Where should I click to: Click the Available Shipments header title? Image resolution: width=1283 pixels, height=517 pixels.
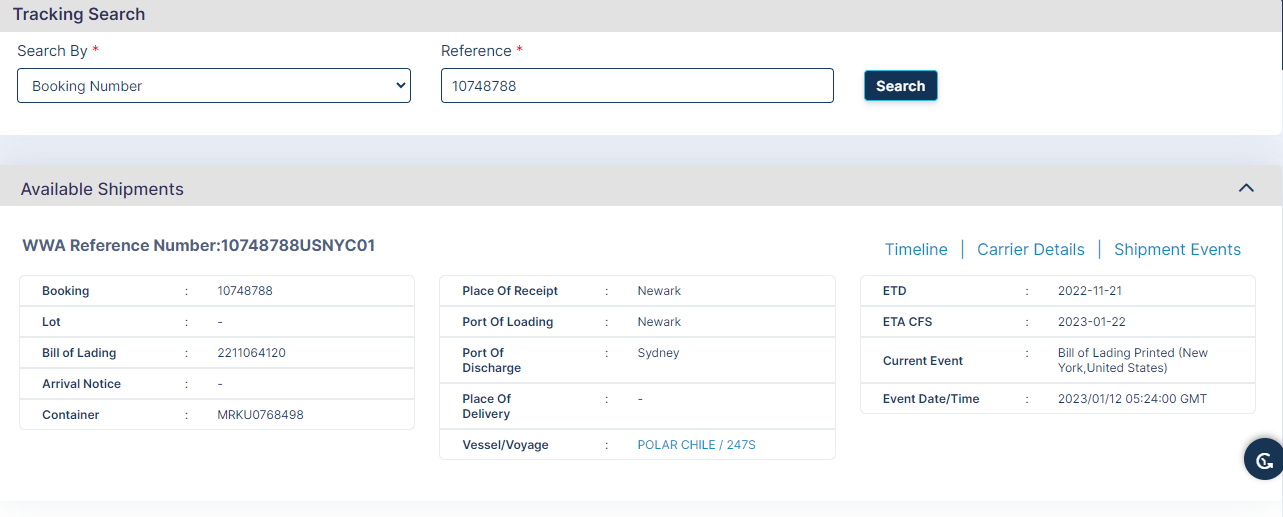(x=102, y=189)
